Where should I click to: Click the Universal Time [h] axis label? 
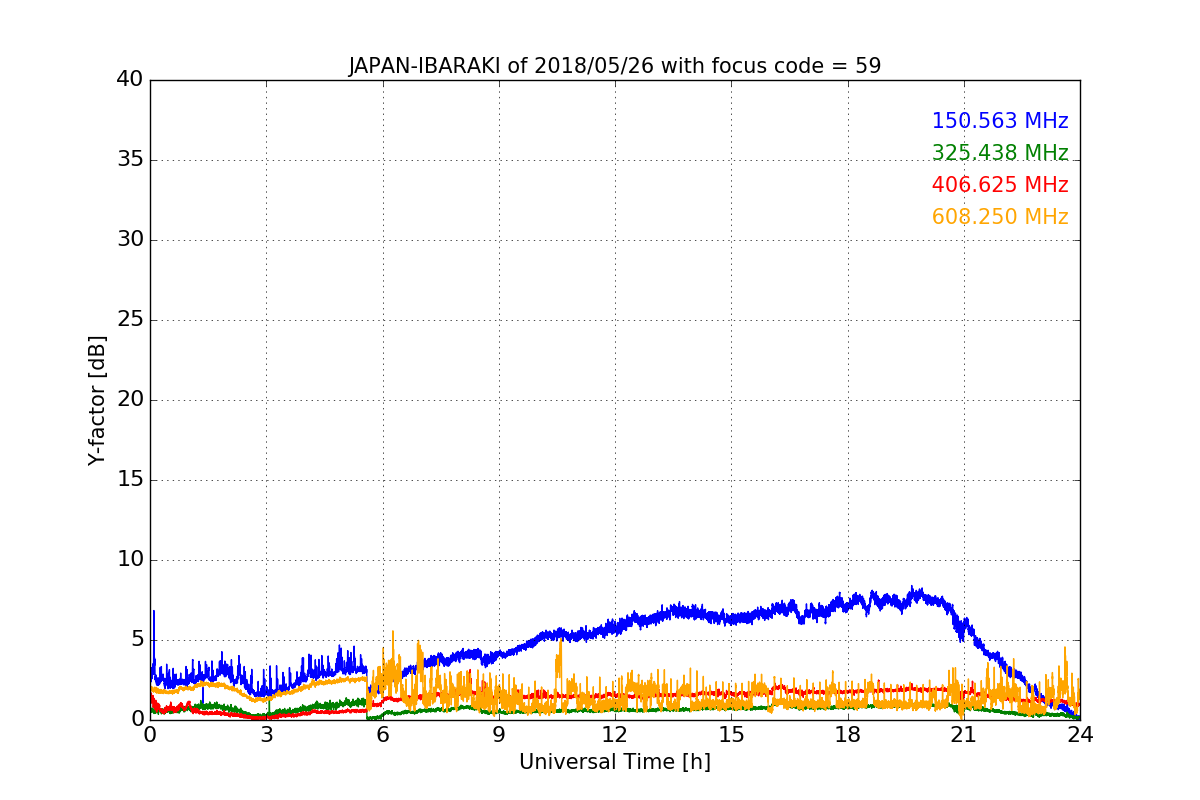pyautogui.click(x=615, y=762)
